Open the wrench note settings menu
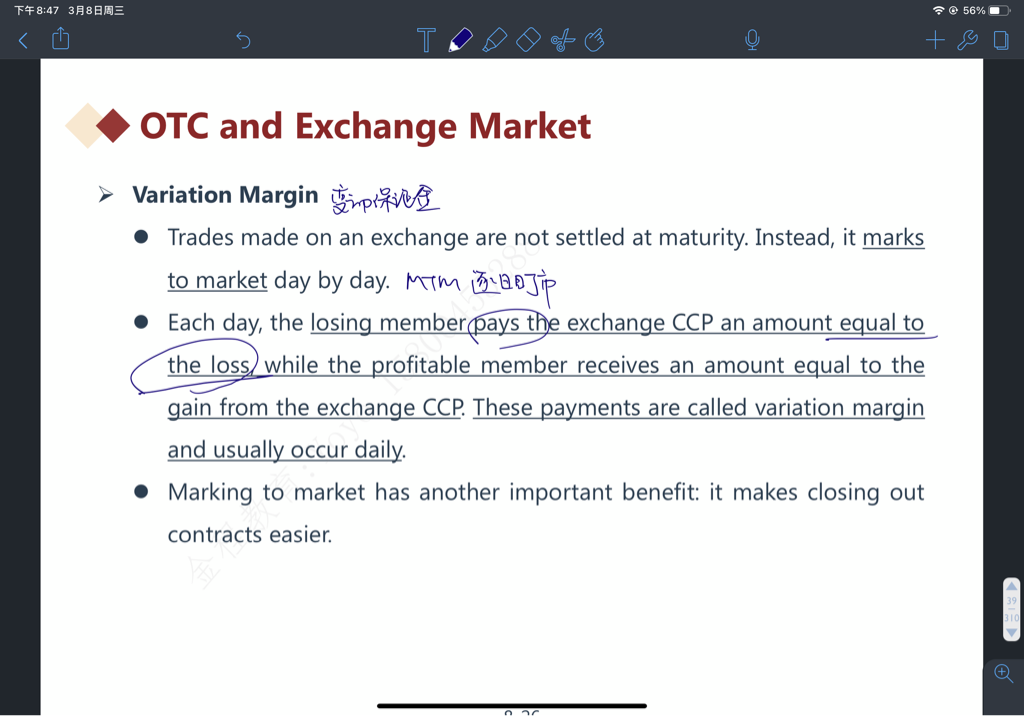Screen dimensions: 1024x716 pyautogui.click(x=967, y=40)
